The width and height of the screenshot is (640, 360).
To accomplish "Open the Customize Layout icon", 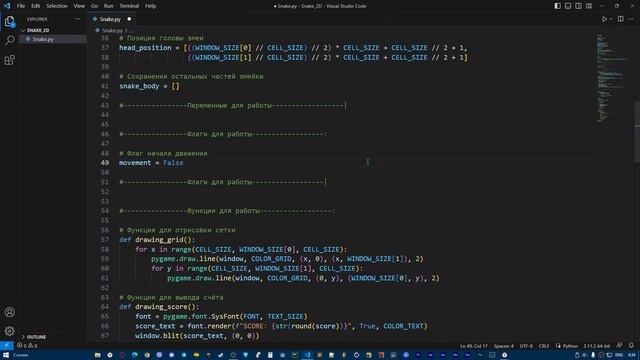I will coord(589,6).
